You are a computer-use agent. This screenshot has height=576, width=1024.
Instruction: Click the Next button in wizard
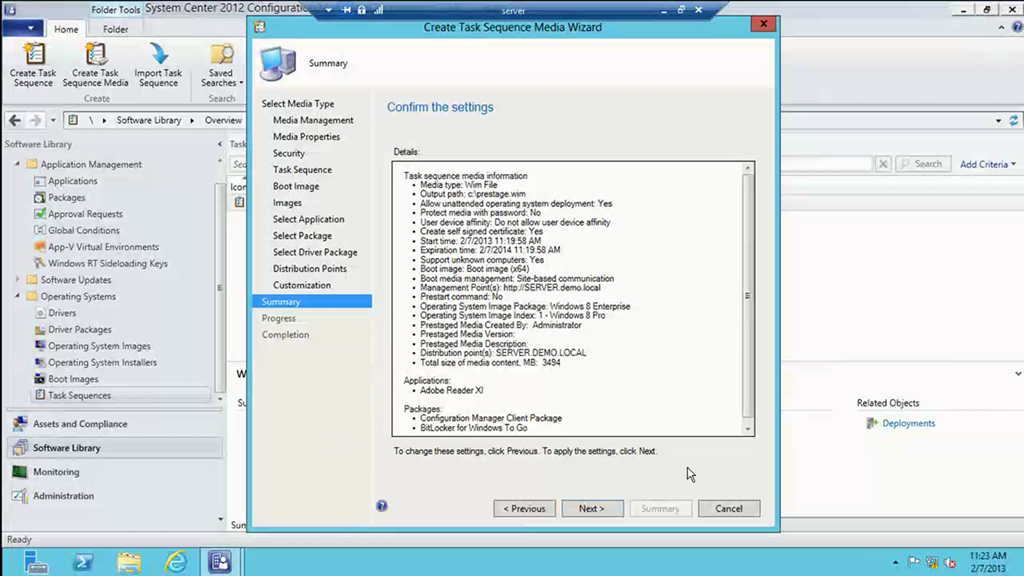[591, 508]
